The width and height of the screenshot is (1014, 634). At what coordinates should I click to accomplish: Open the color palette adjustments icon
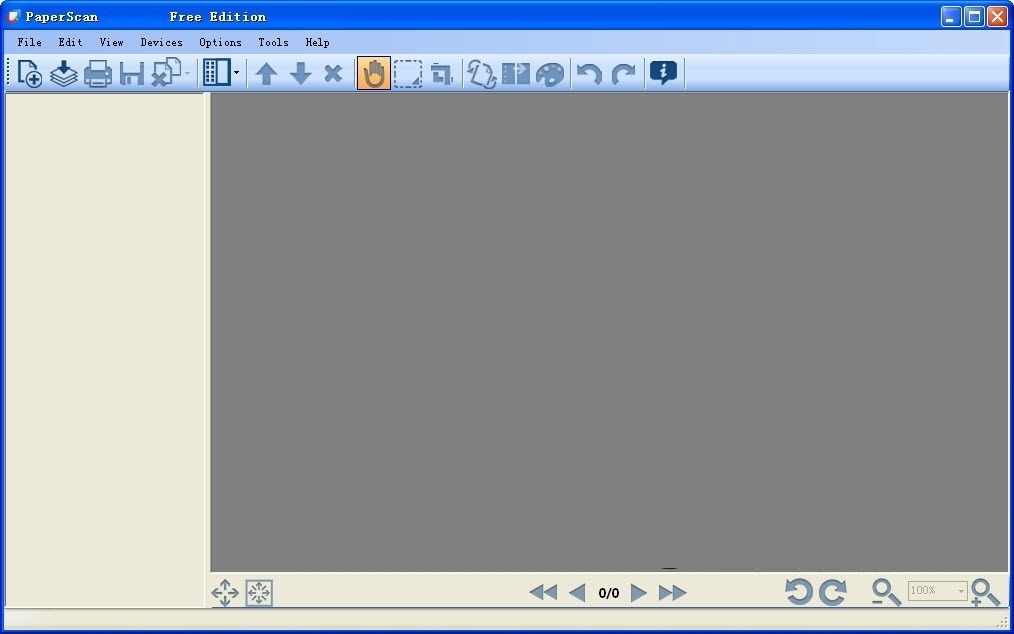click(550, 73)
